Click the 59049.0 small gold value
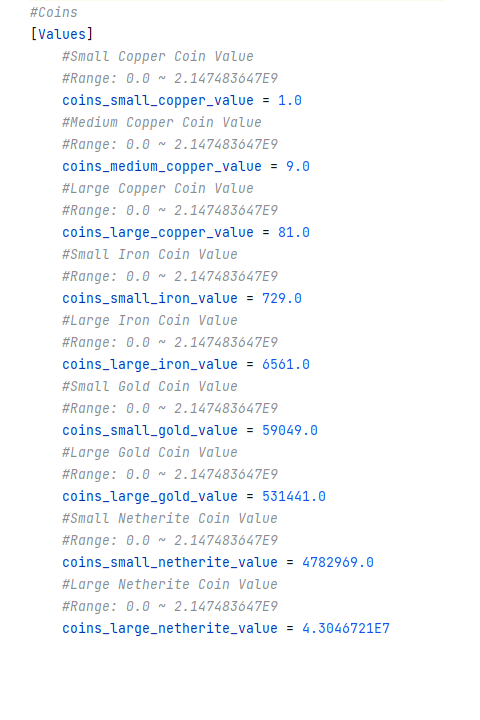 pyautogui.click(x=290, y=431)
